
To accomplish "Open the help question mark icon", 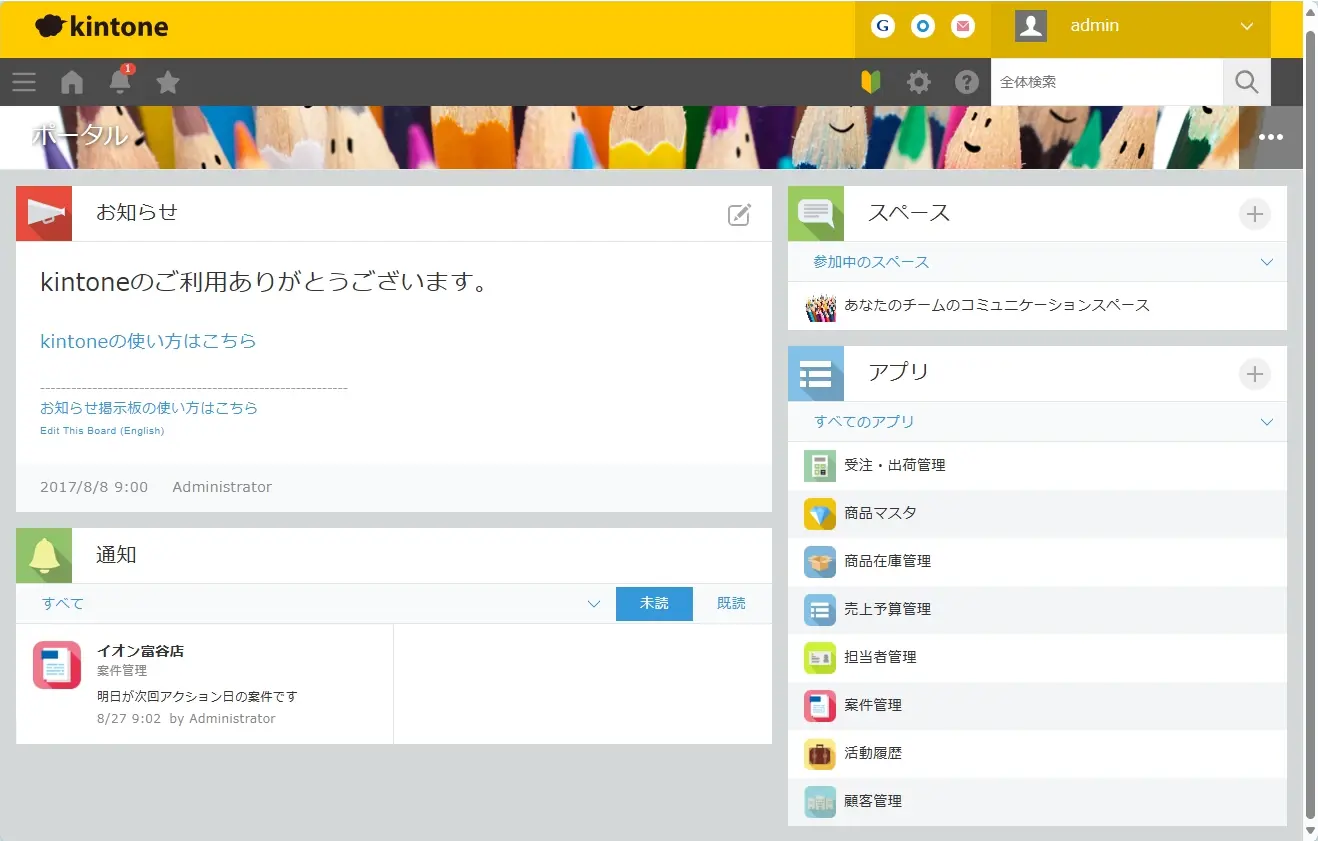I will (x=967, y=82).
